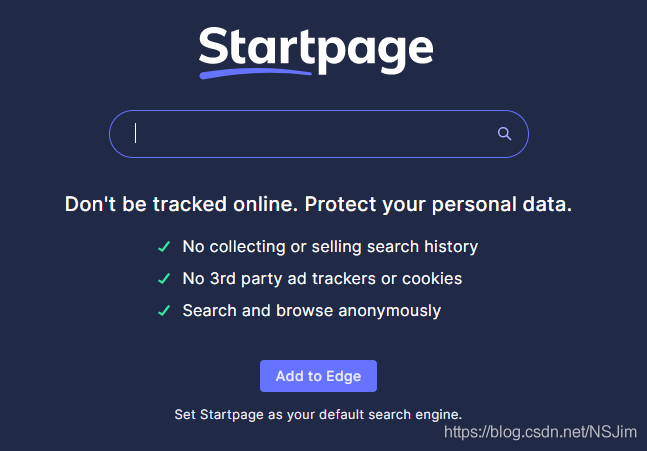
Task: Click the "Don't be tracked online" headline
Action: pyautogui.click(x=318, y=204)
